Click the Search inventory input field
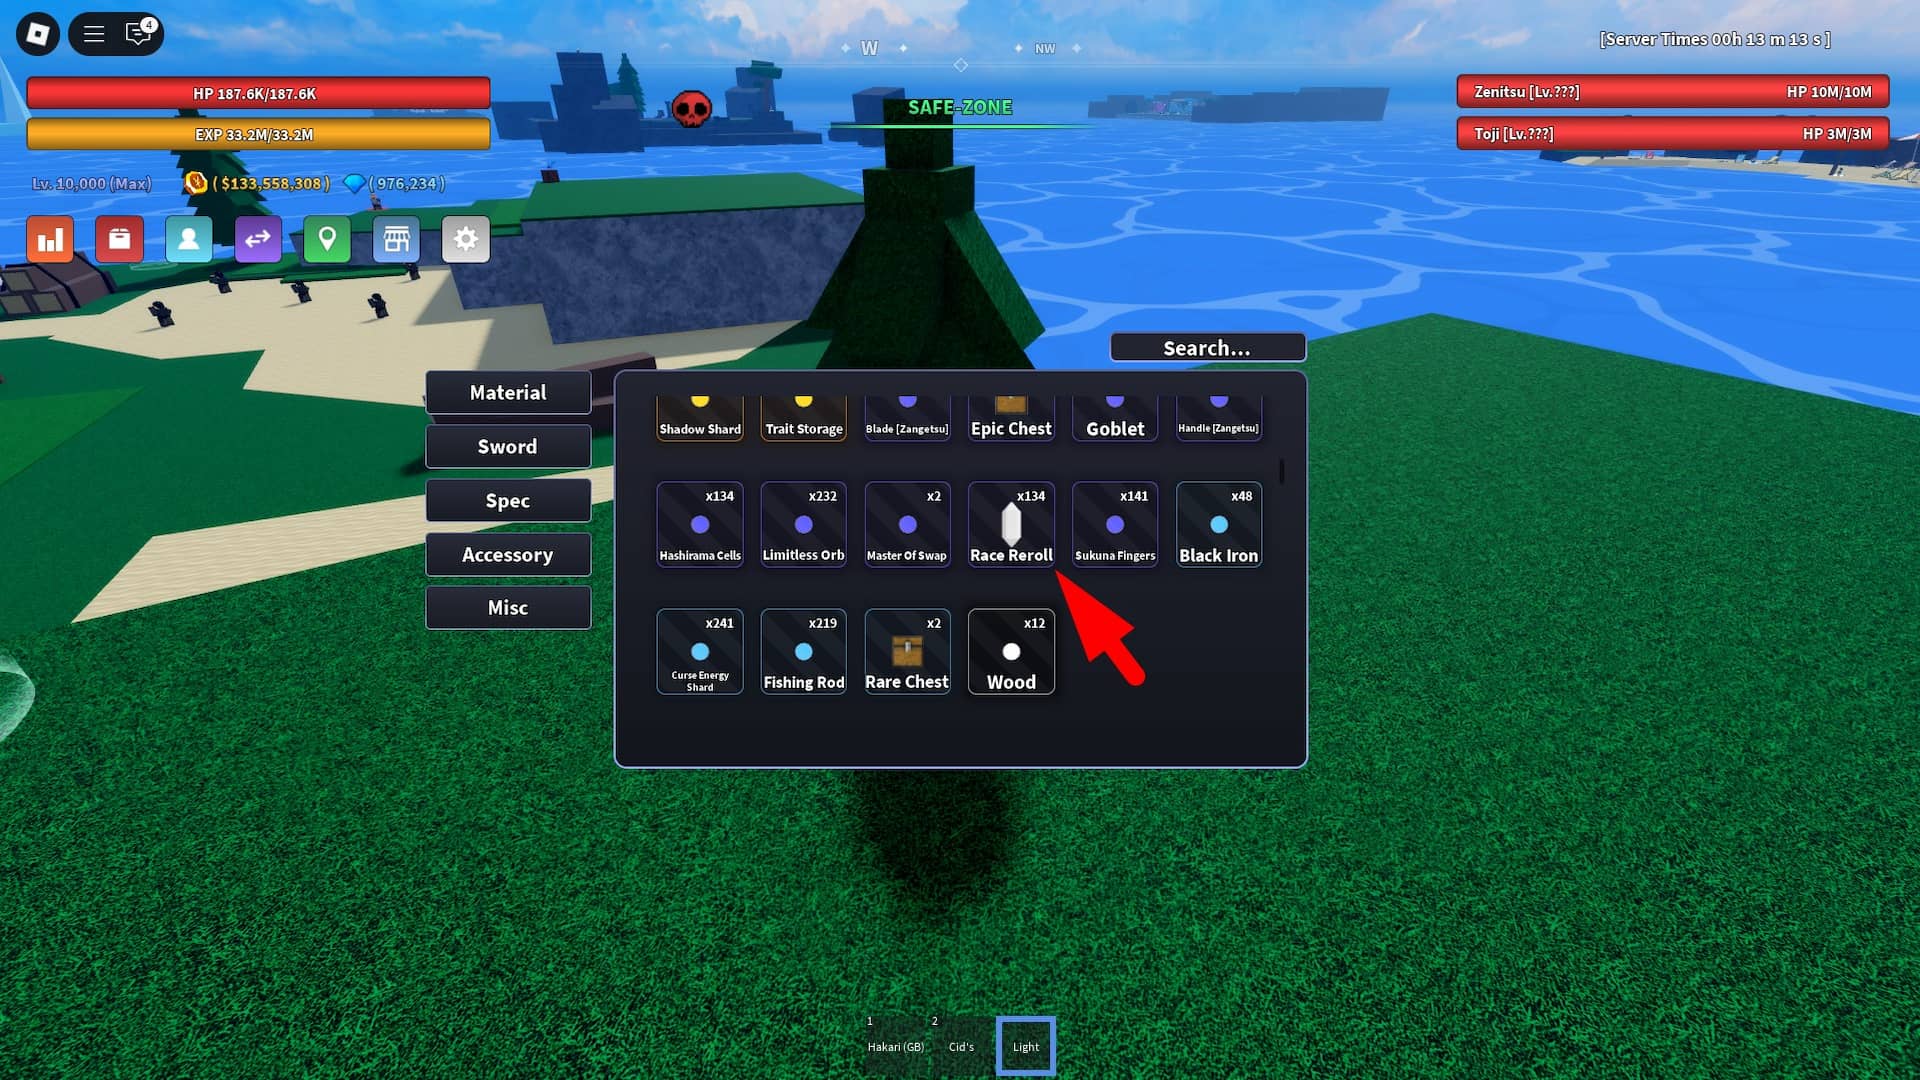Viewport: 1920px width, 1080px height. click(x=1205, y=348)
